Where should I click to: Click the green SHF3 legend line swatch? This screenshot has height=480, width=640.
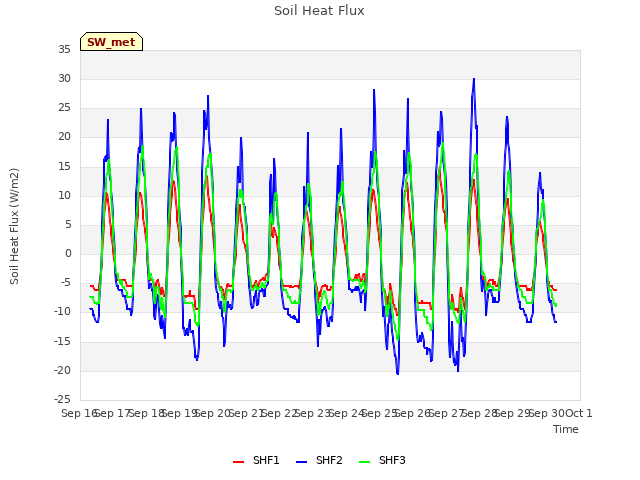pos(364,461)
